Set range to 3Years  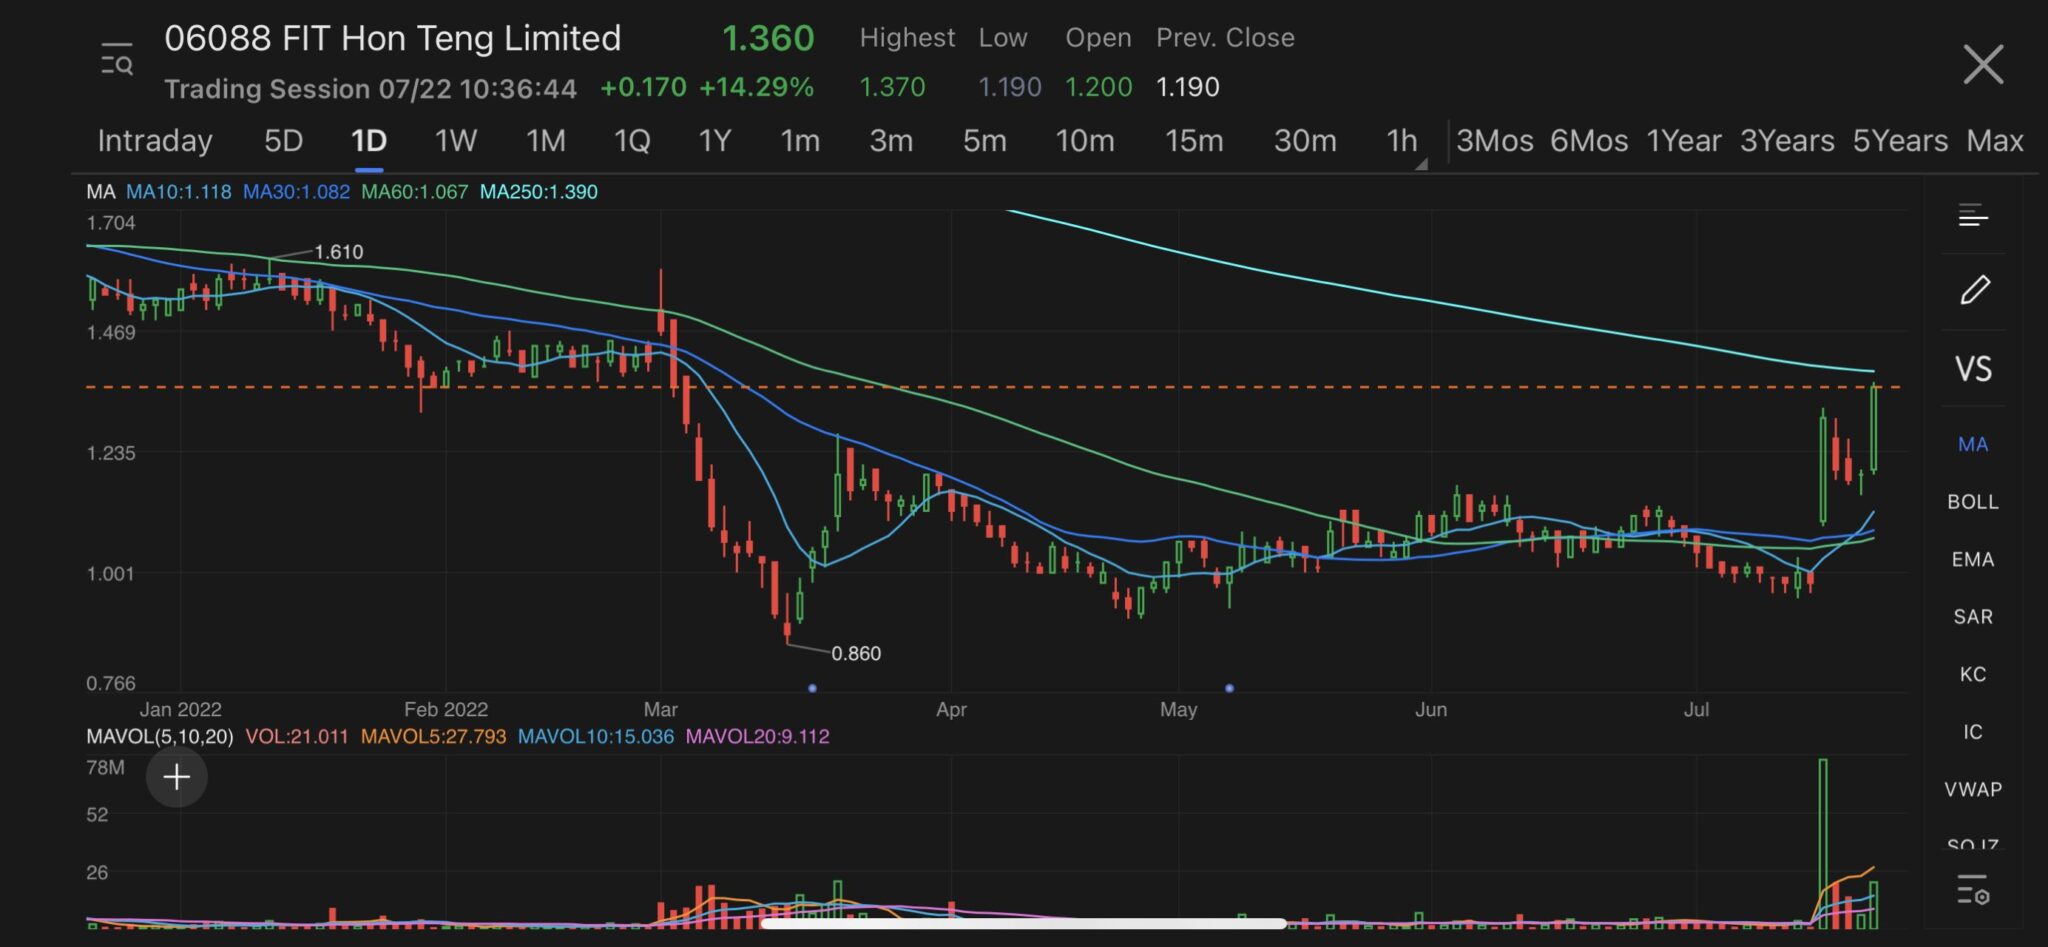pyautogui.click(x=1787, y=141)
